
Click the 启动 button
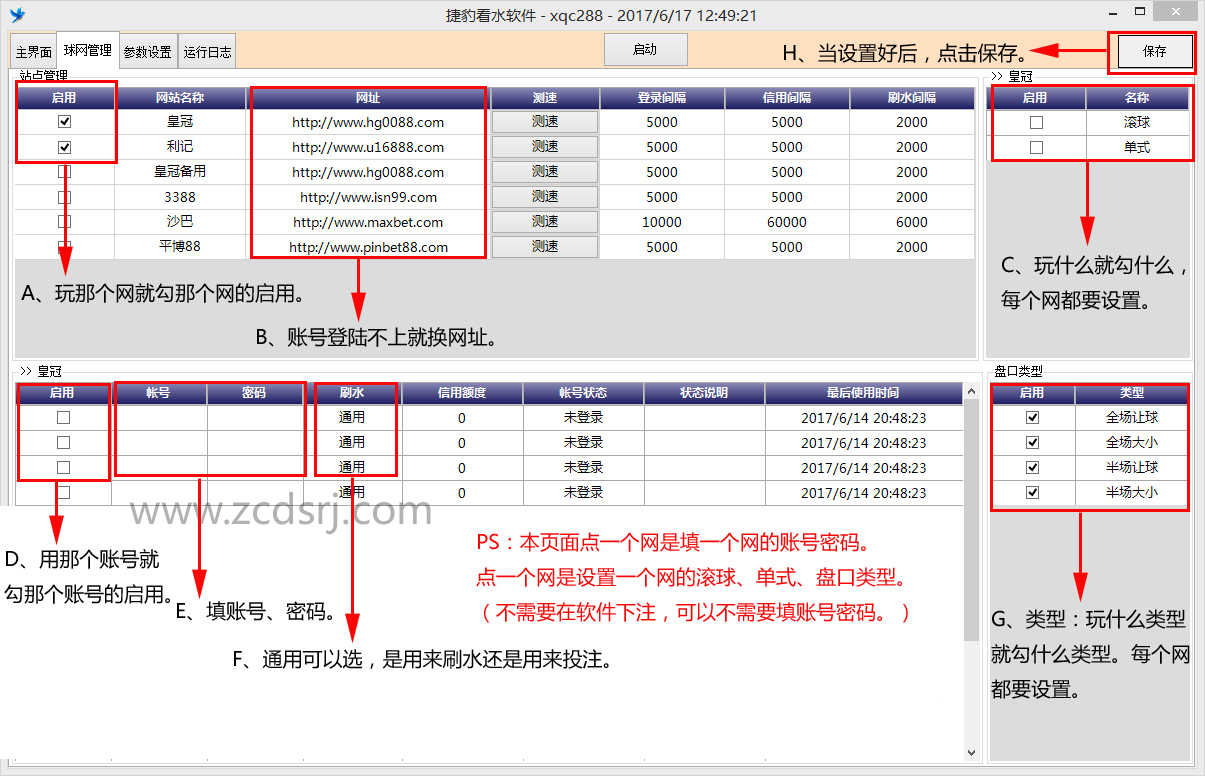click(645, 50)
